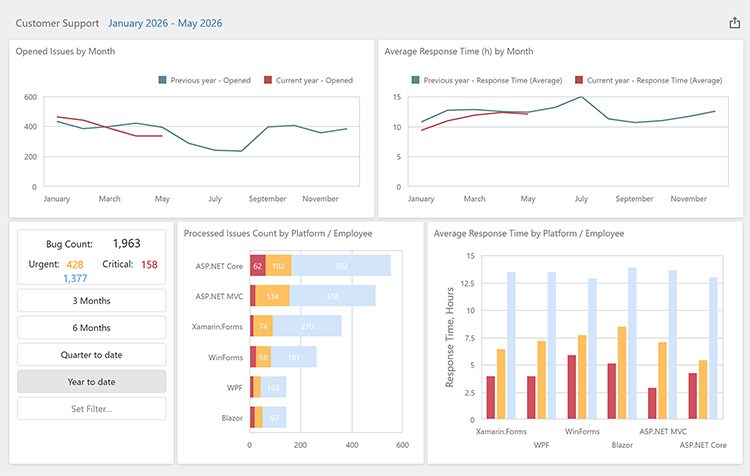This screenshot has width=750, height=476.
Task: Click the blue 1,377 value
Action: tap(75, 278)
